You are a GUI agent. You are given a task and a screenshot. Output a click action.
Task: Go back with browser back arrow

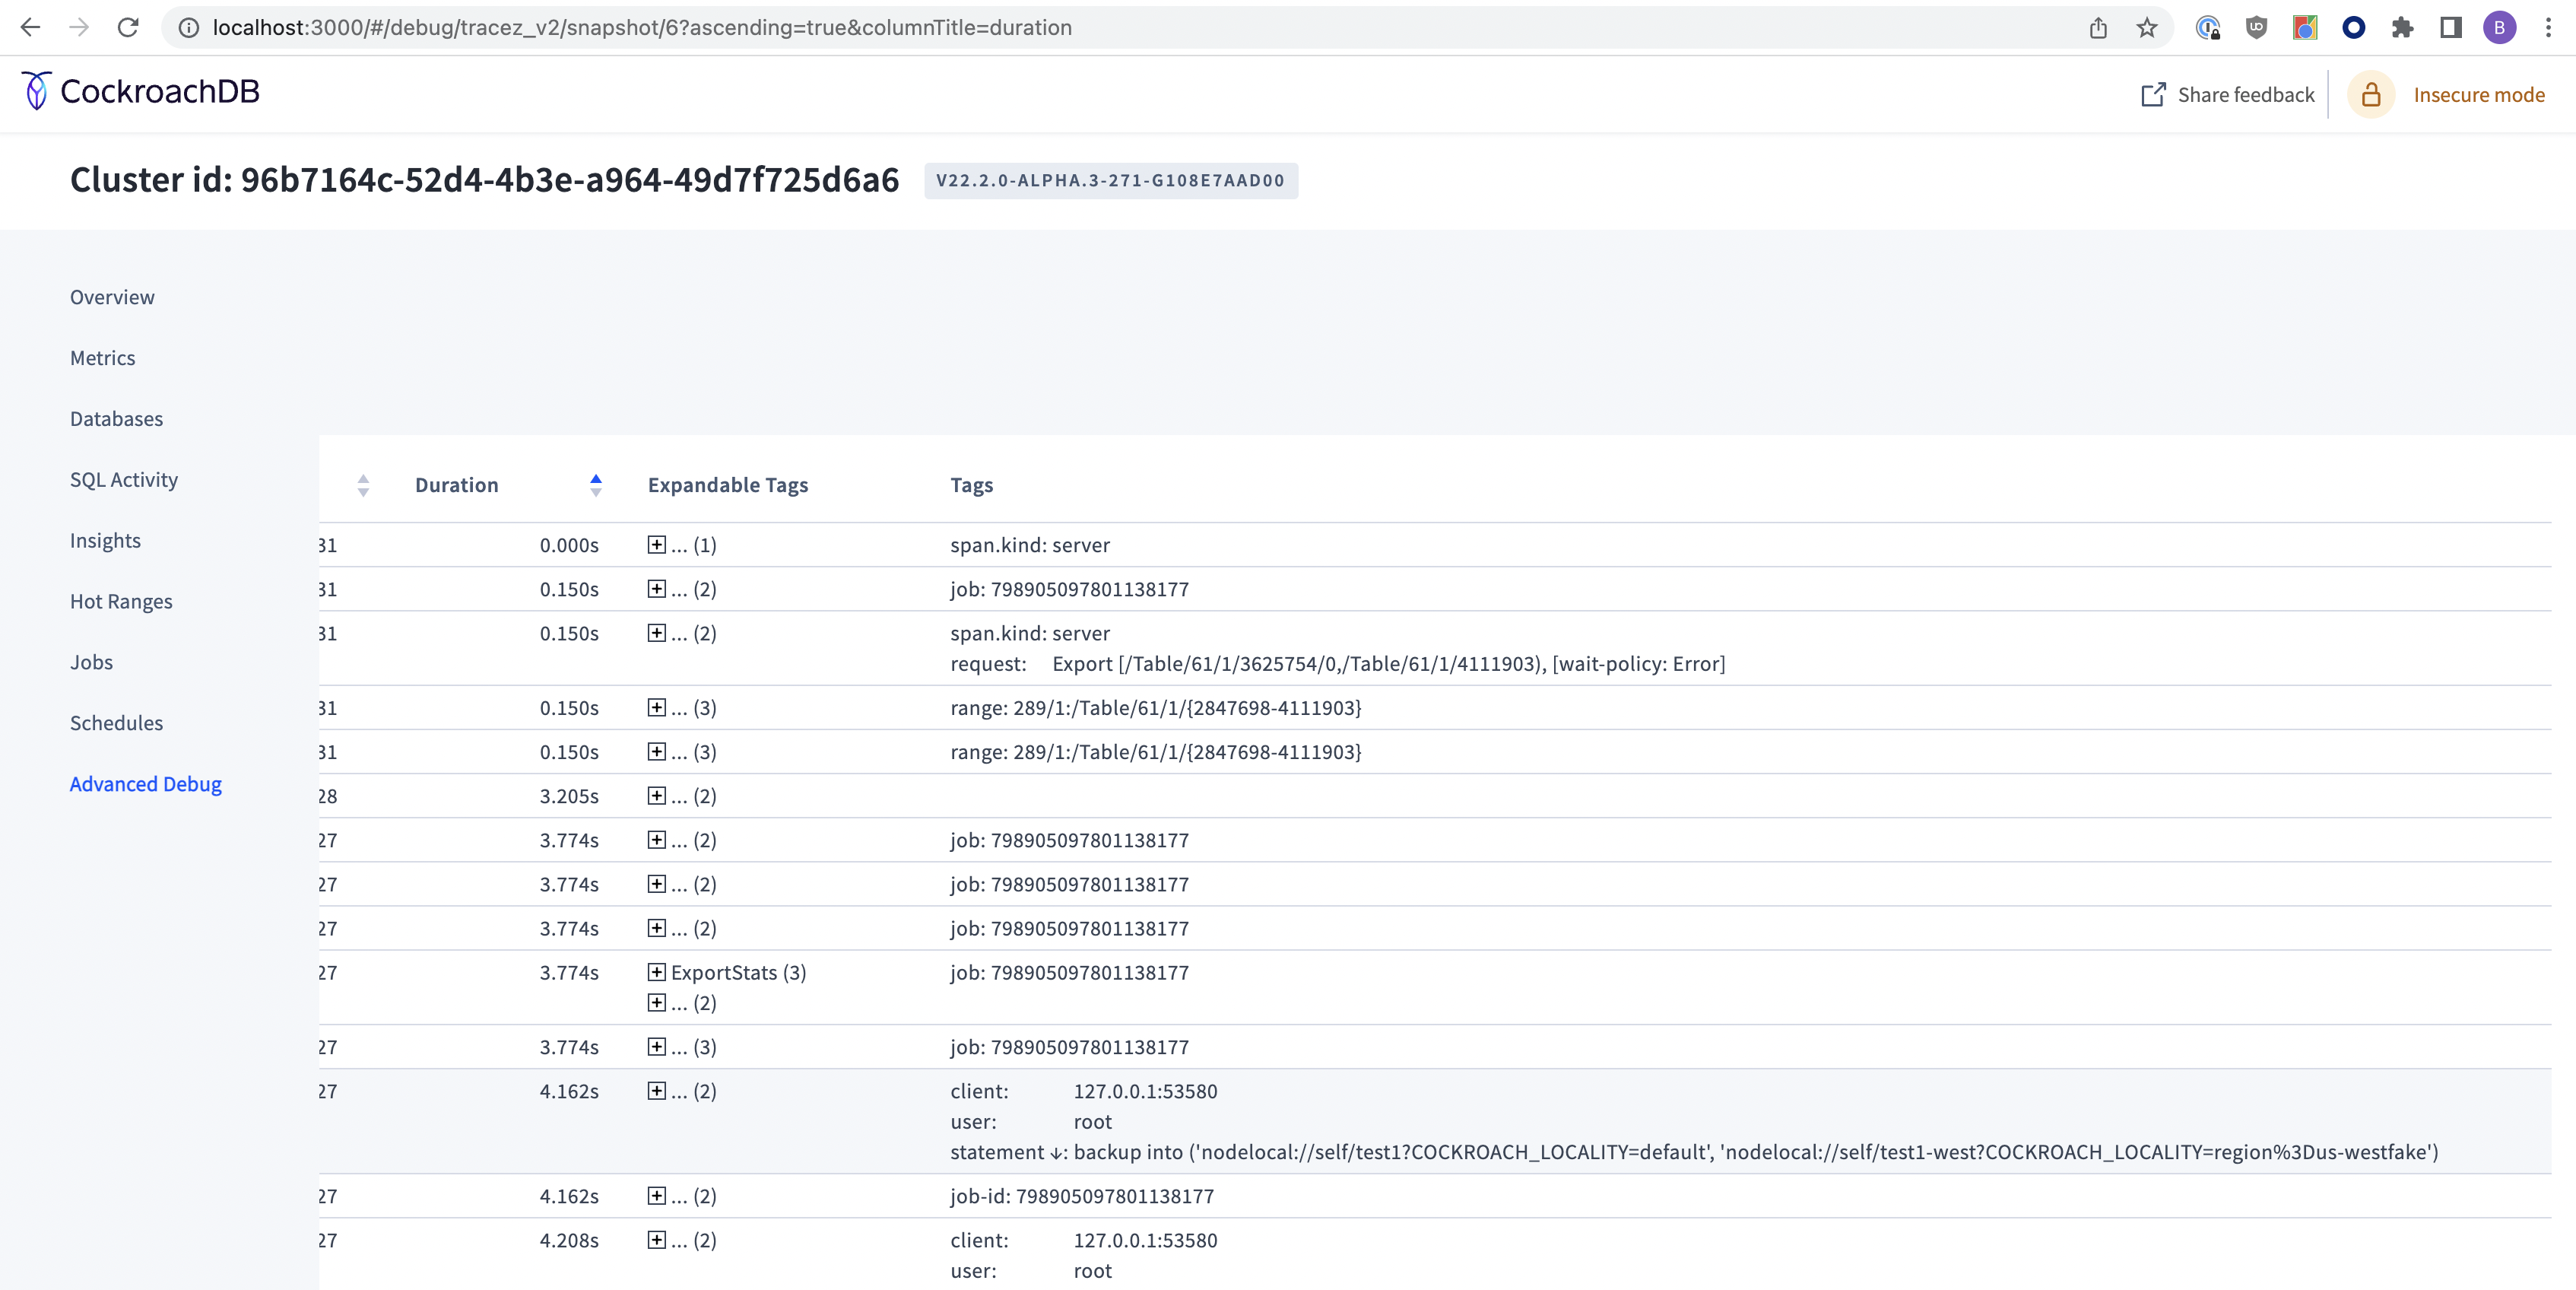coord(31,27)
